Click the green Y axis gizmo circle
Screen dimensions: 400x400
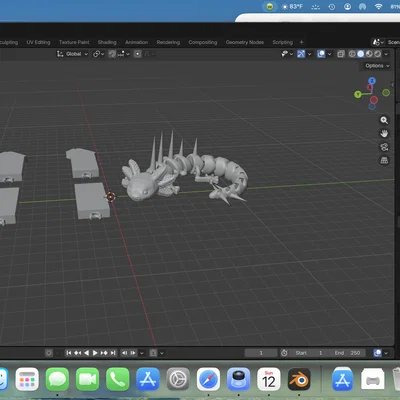(358, 95)
